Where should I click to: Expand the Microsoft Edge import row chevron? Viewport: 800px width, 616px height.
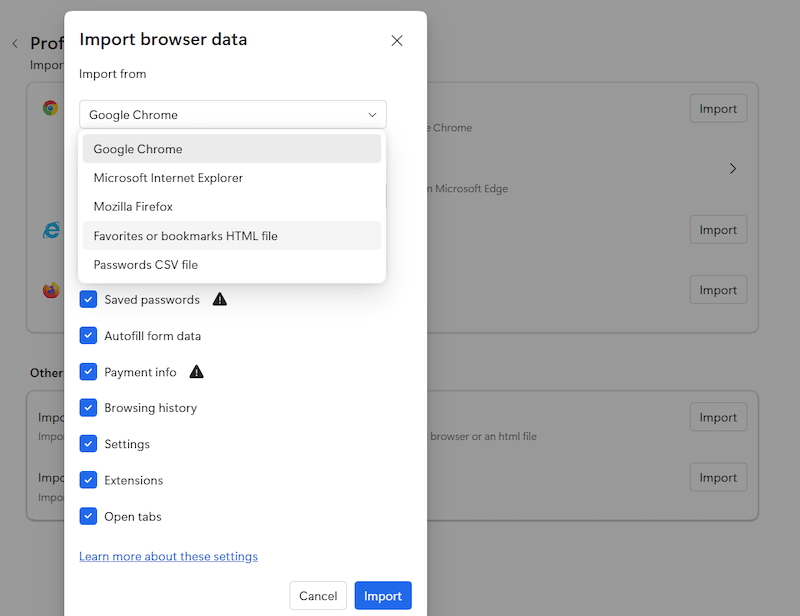coord(733,168)
